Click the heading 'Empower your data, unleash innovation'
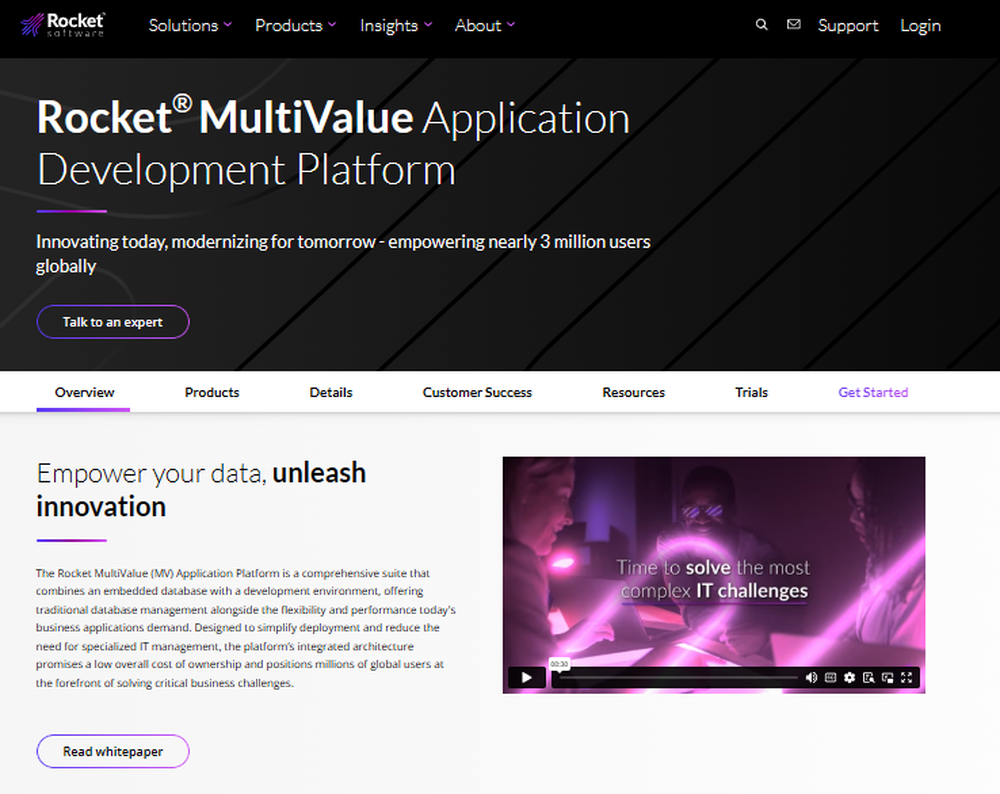 pos(201,490)
